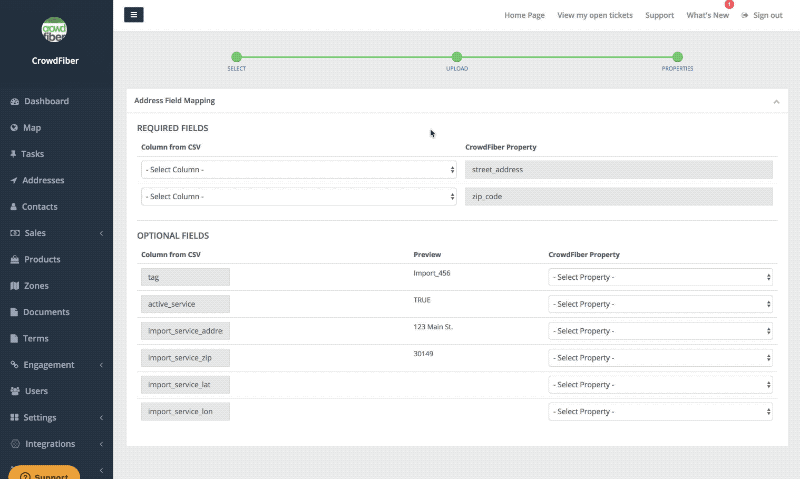Open the zip_code column dropdown

coord(299,197)
